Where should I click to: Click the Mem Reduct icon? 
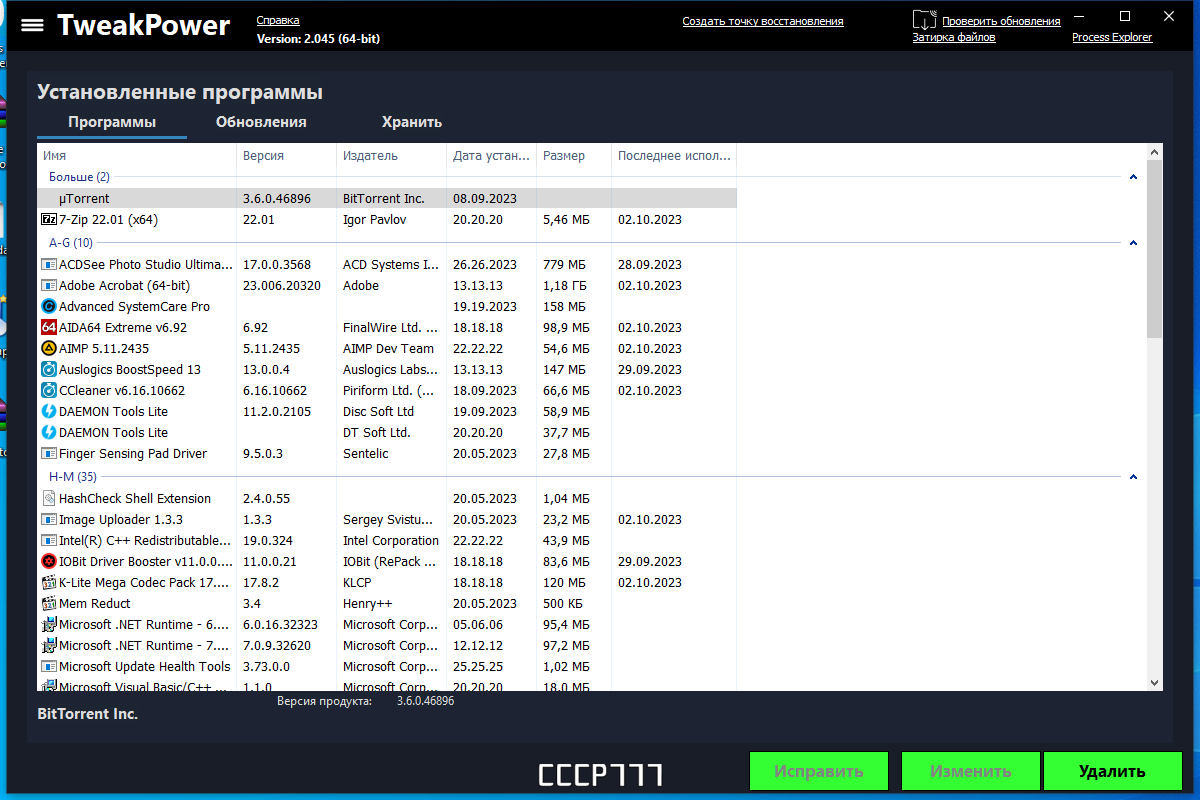click(49, 604)
